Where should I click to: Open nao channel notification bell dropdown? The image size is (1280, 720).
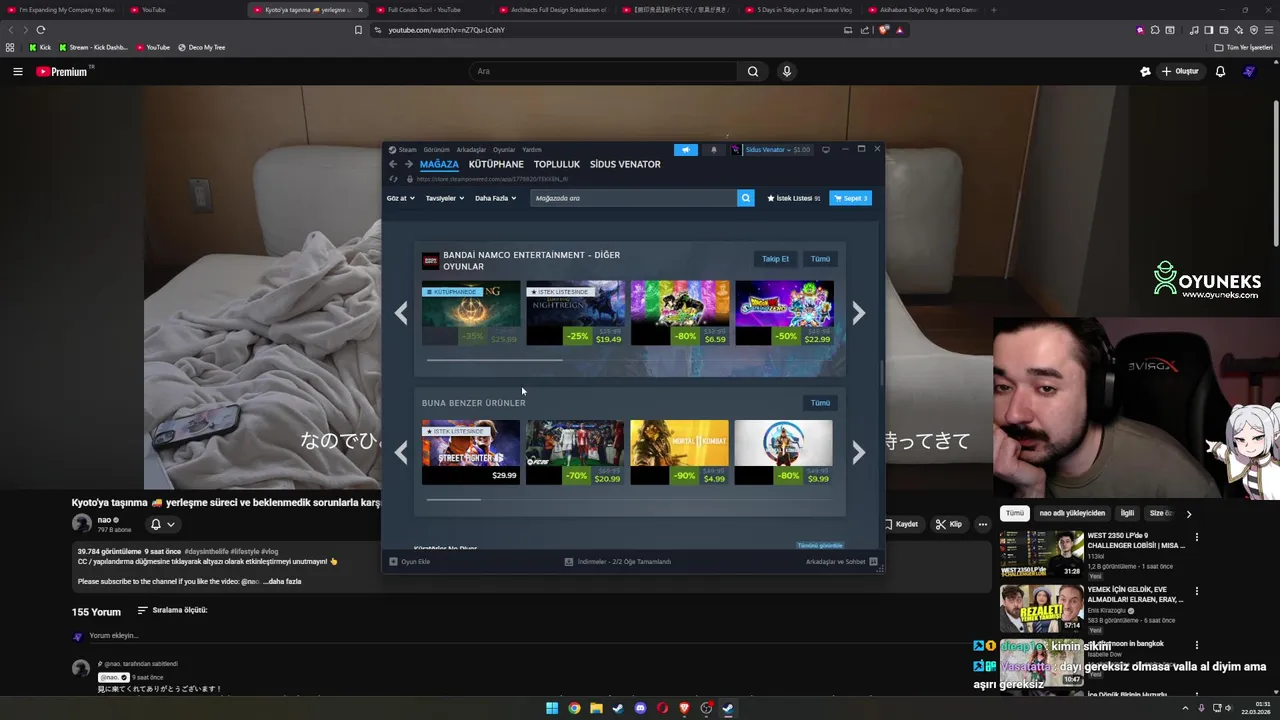coord(162,524)
